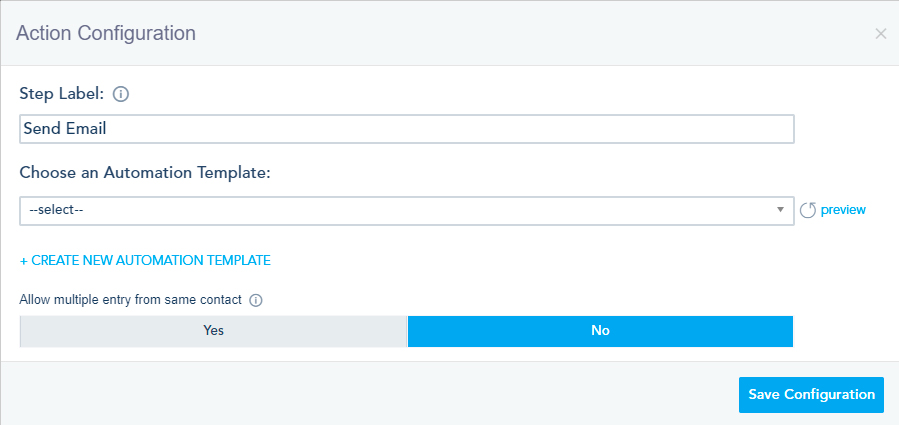Click Choose an Automation Template label
Image resolution: width=899 pixels, height=425 pixels.
(x=146, y=172)
